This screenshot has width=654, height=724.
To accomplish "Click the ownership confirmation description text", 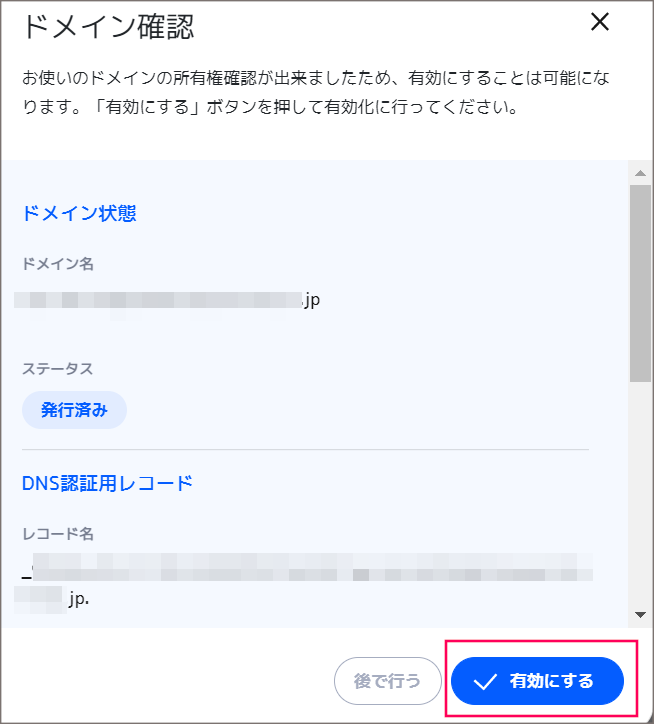I will click(x=316, y=92).
